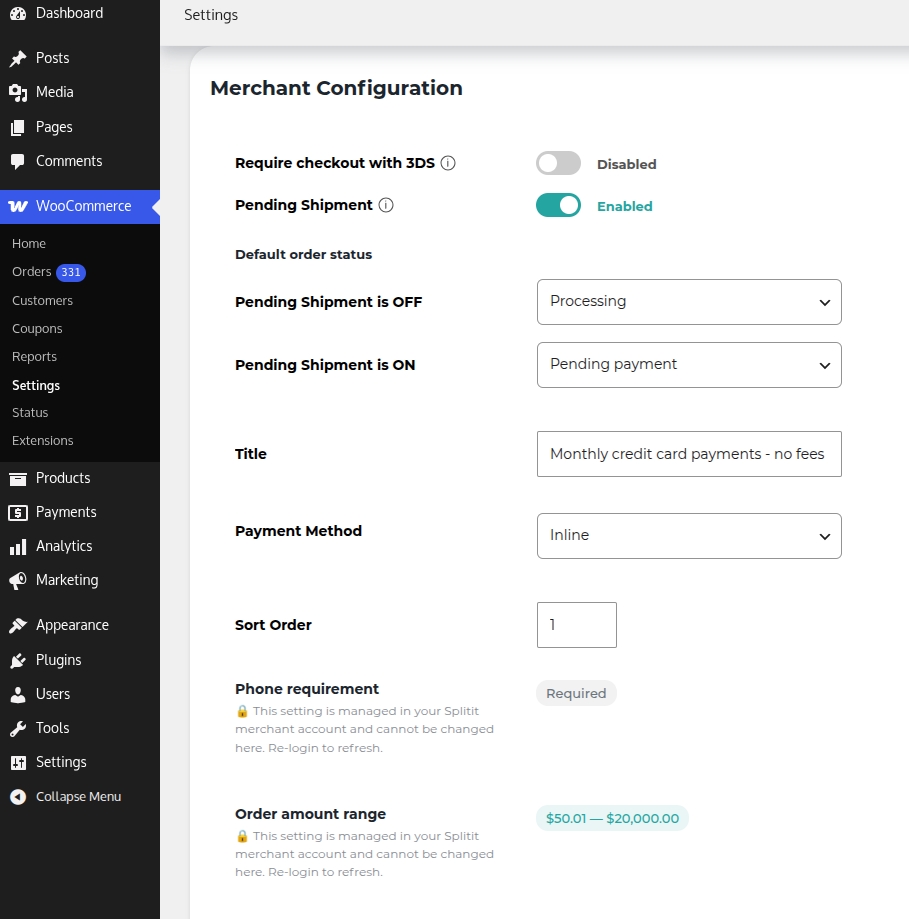Open the Pending Shipment is ON status dropdown
909x919 pixels.
coord(689,365)
